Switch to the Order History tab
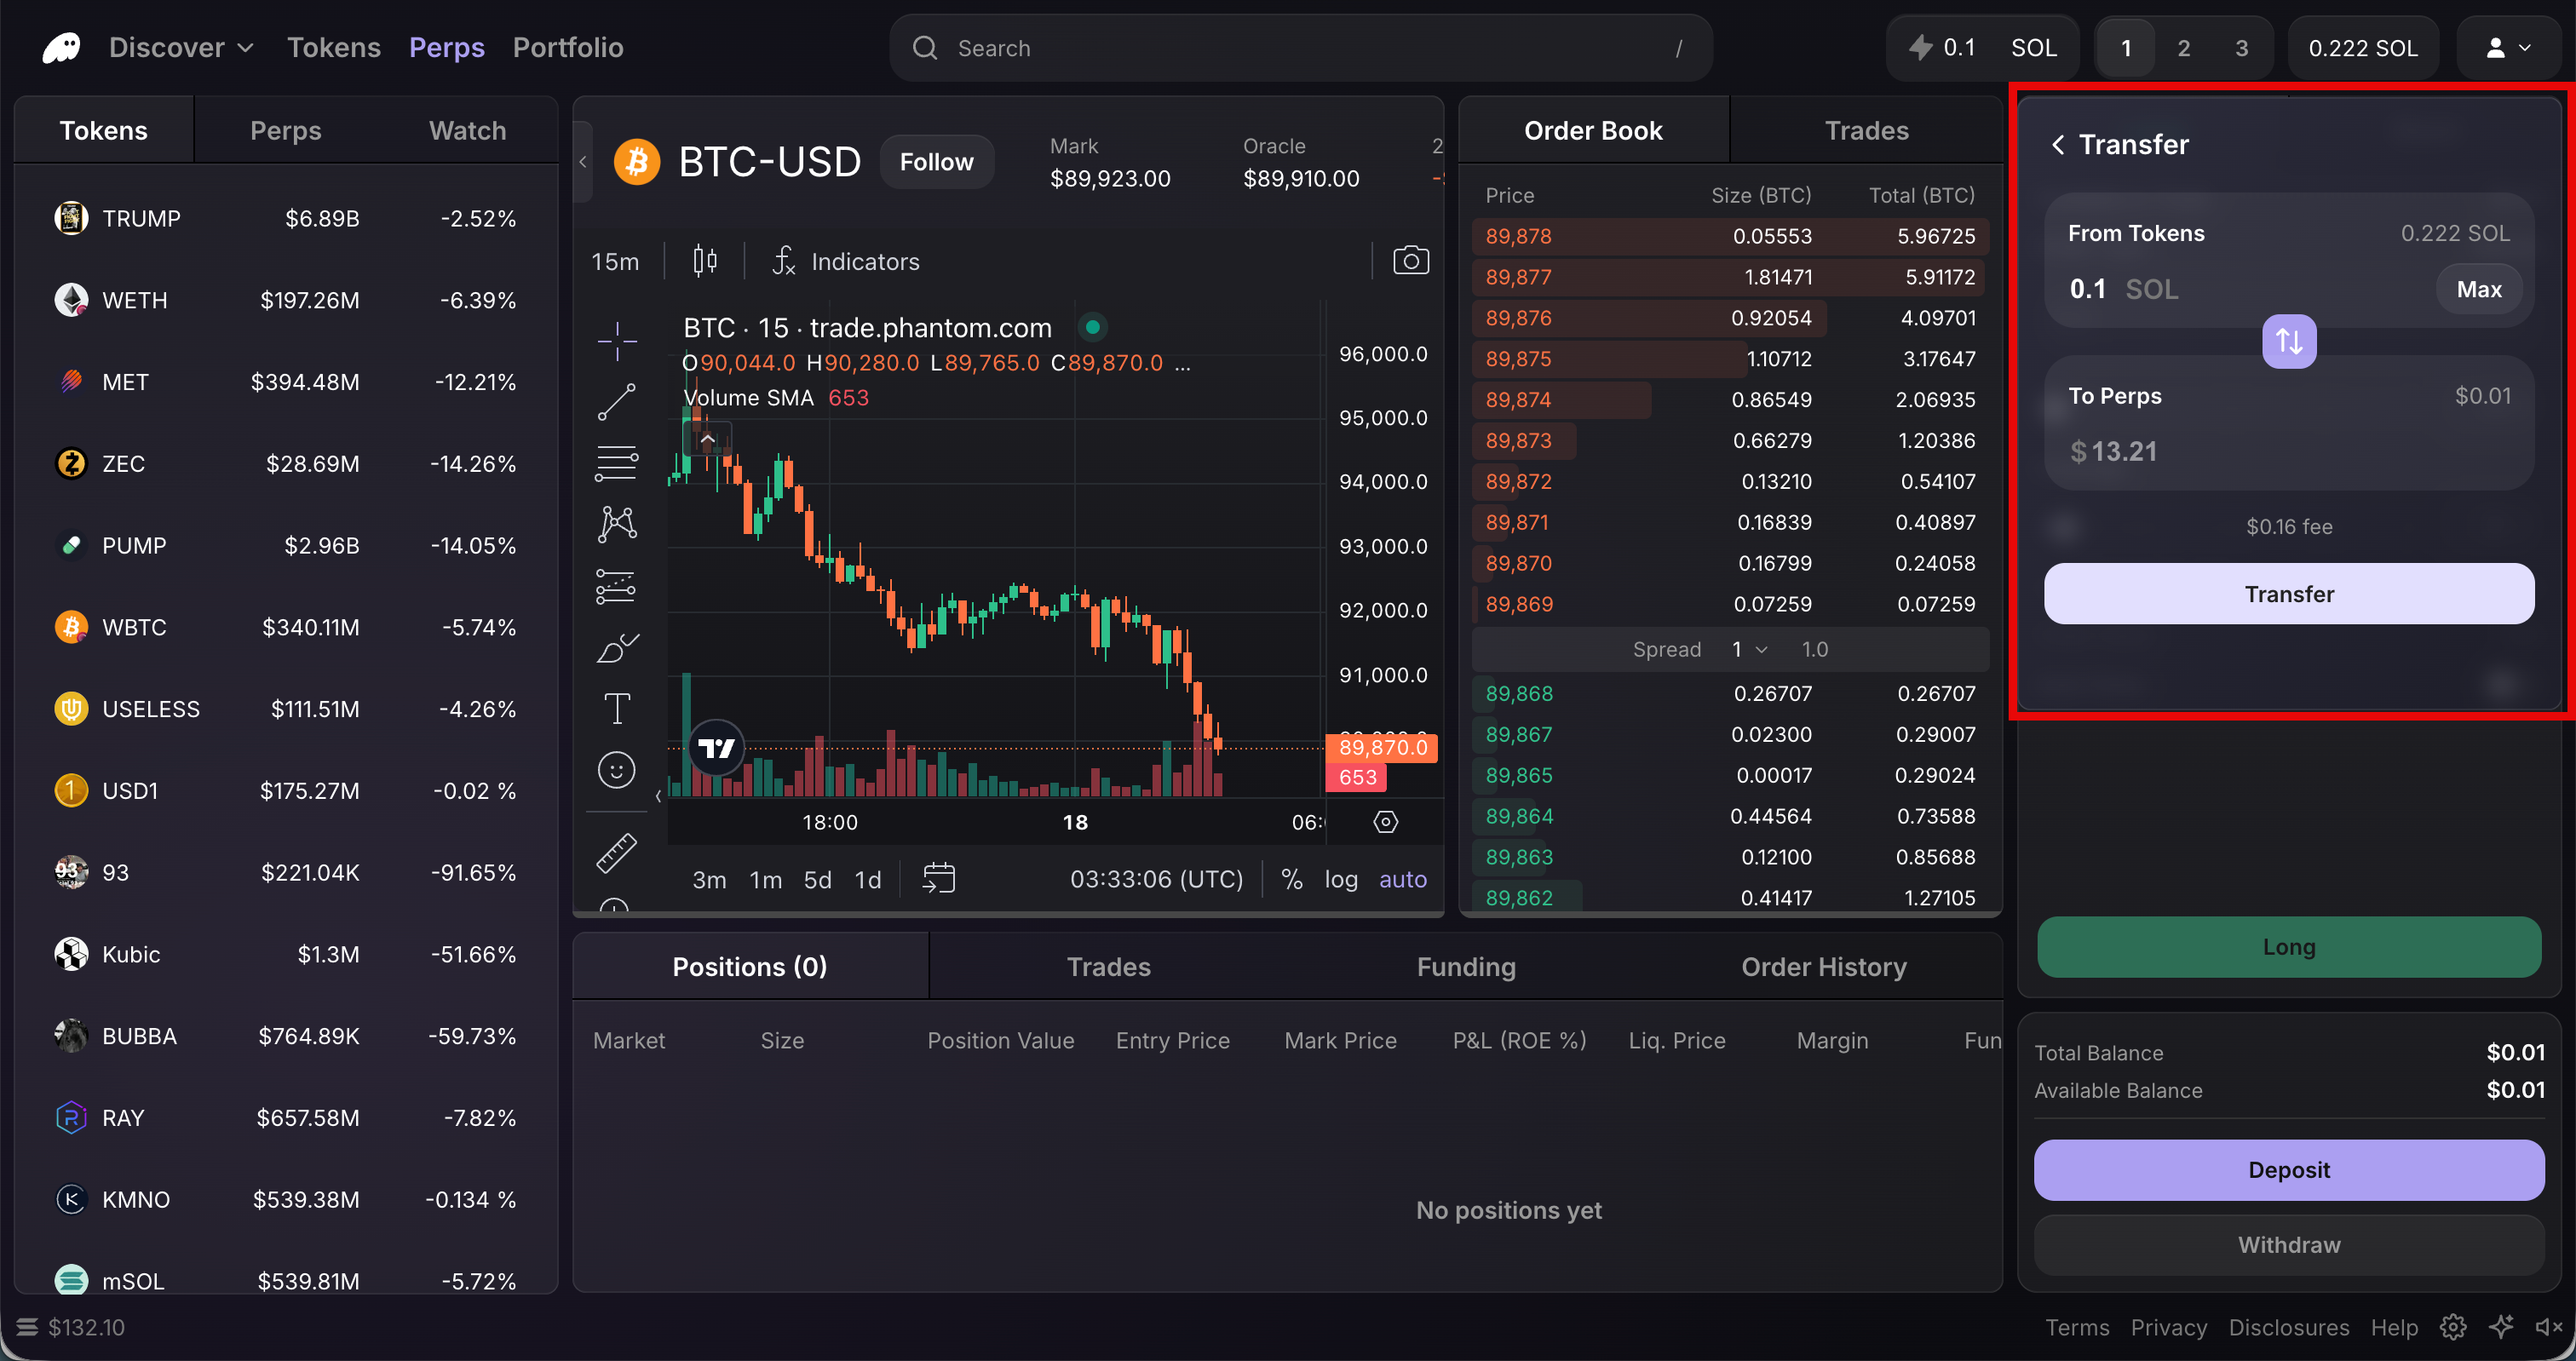This screenshot has height=1361, width=2576. (x=1823, y=966)
